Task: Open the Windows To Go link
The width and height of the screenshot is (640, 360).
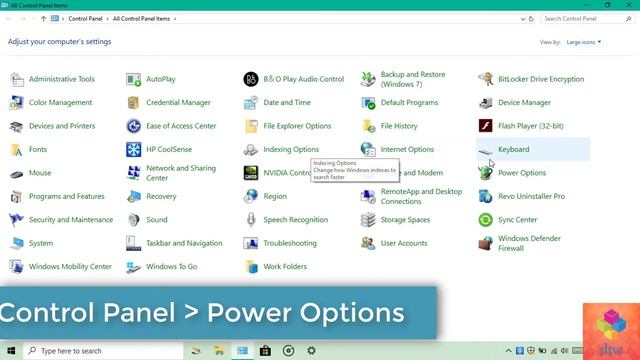Action: tap(171, 267)
